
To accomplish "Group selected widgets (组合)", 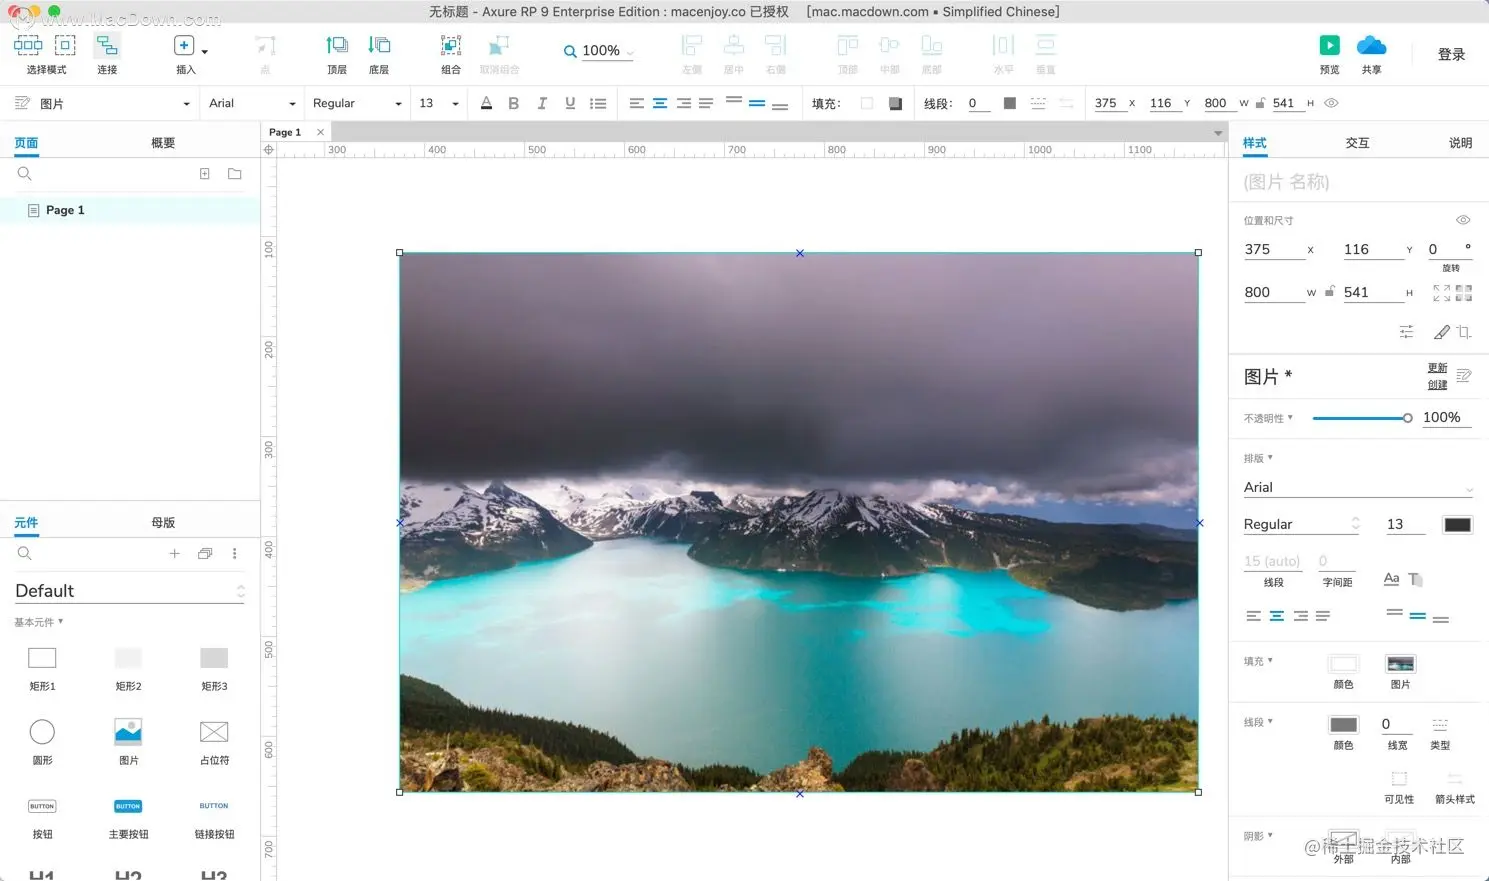I will coord(451,46).
